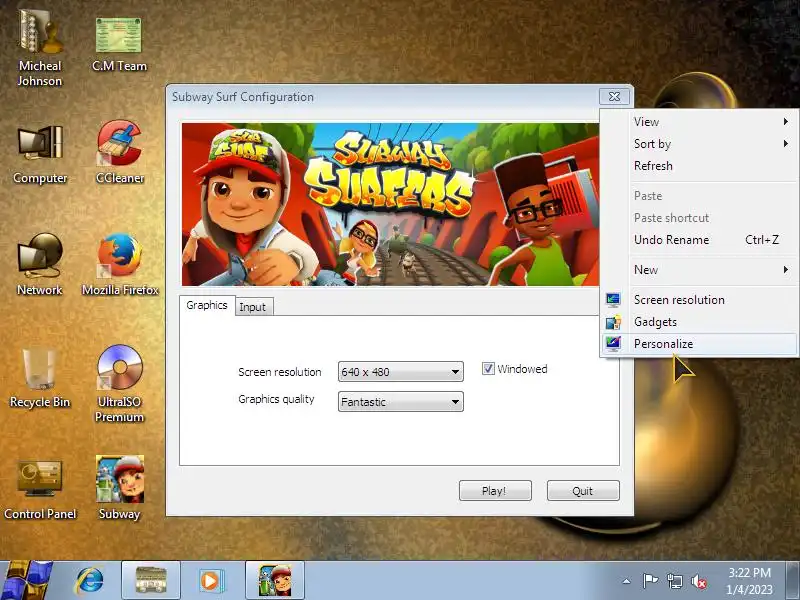Click the Show desktop strip
The width and height of the screenshot is (800, 600).
(793, 581)
